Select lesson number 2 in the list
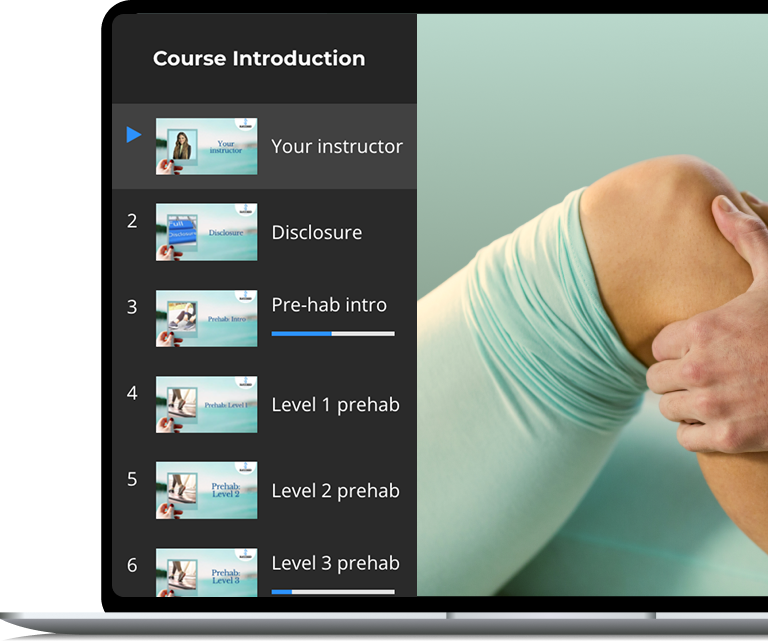Viewport: 768px width, 641px height. tap(132, 221)
